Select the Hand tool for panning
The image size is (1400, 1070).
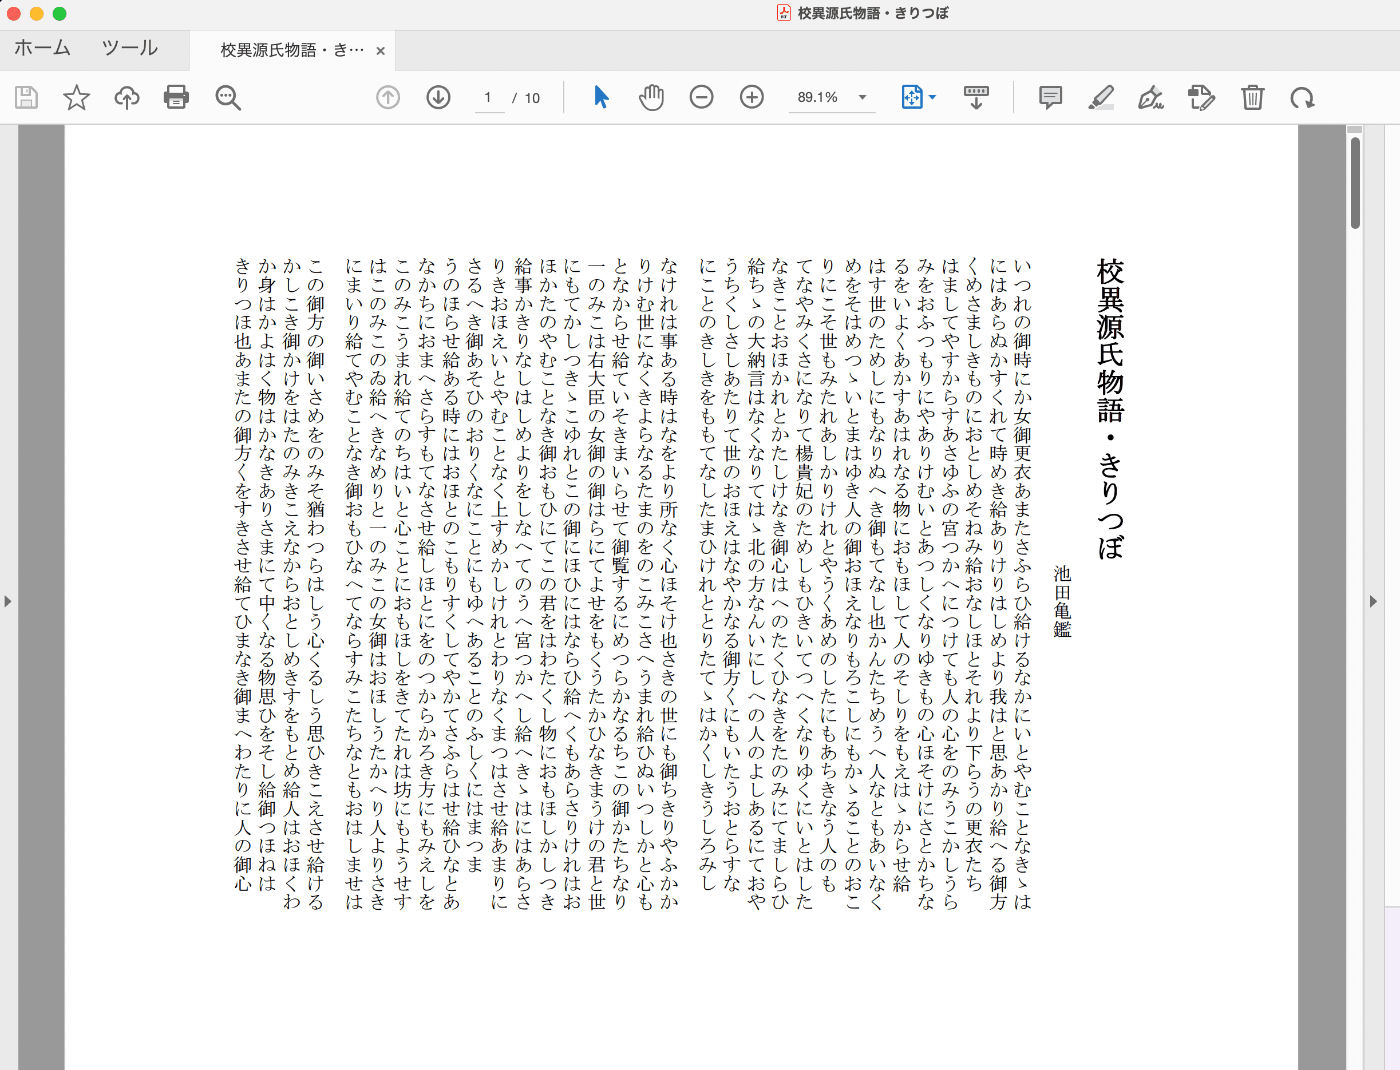(651, 97)
